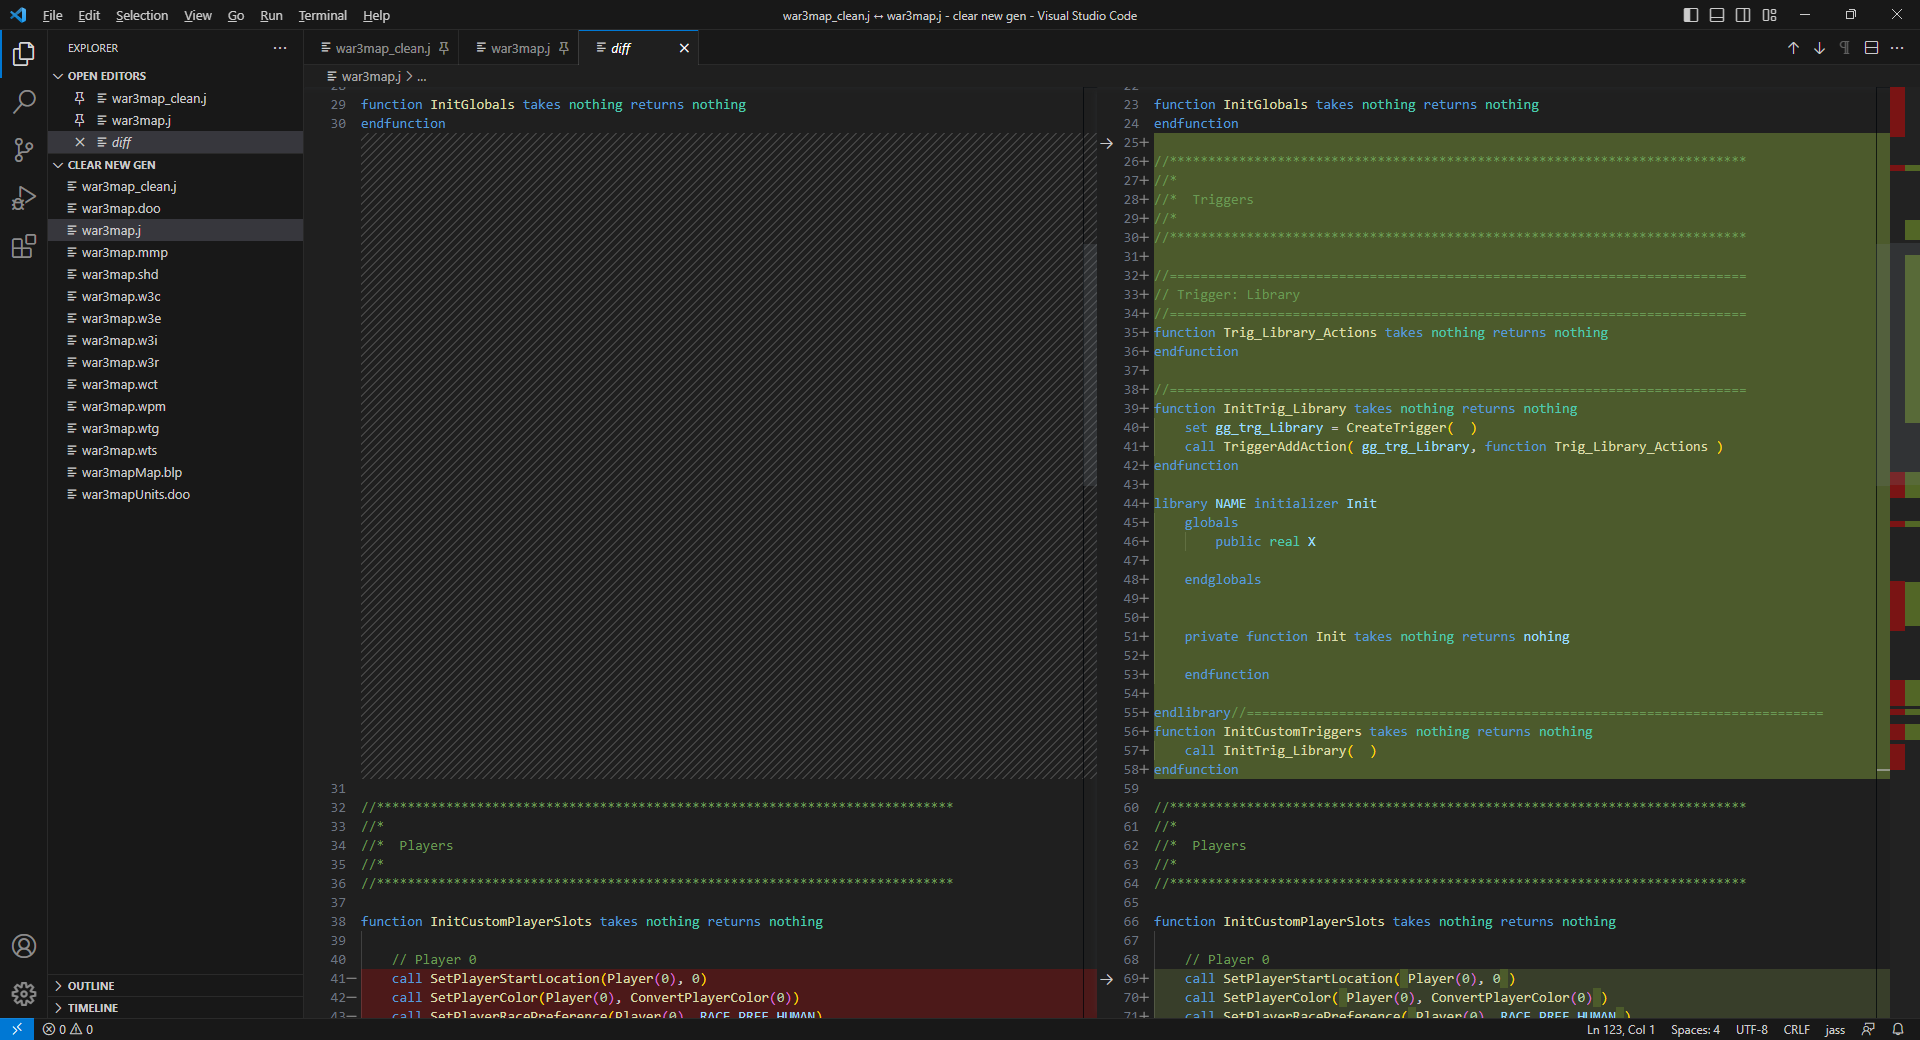Open the feedback icon in status bar
The image size is (1920, 1040).
click(x=1868, y=1029)
